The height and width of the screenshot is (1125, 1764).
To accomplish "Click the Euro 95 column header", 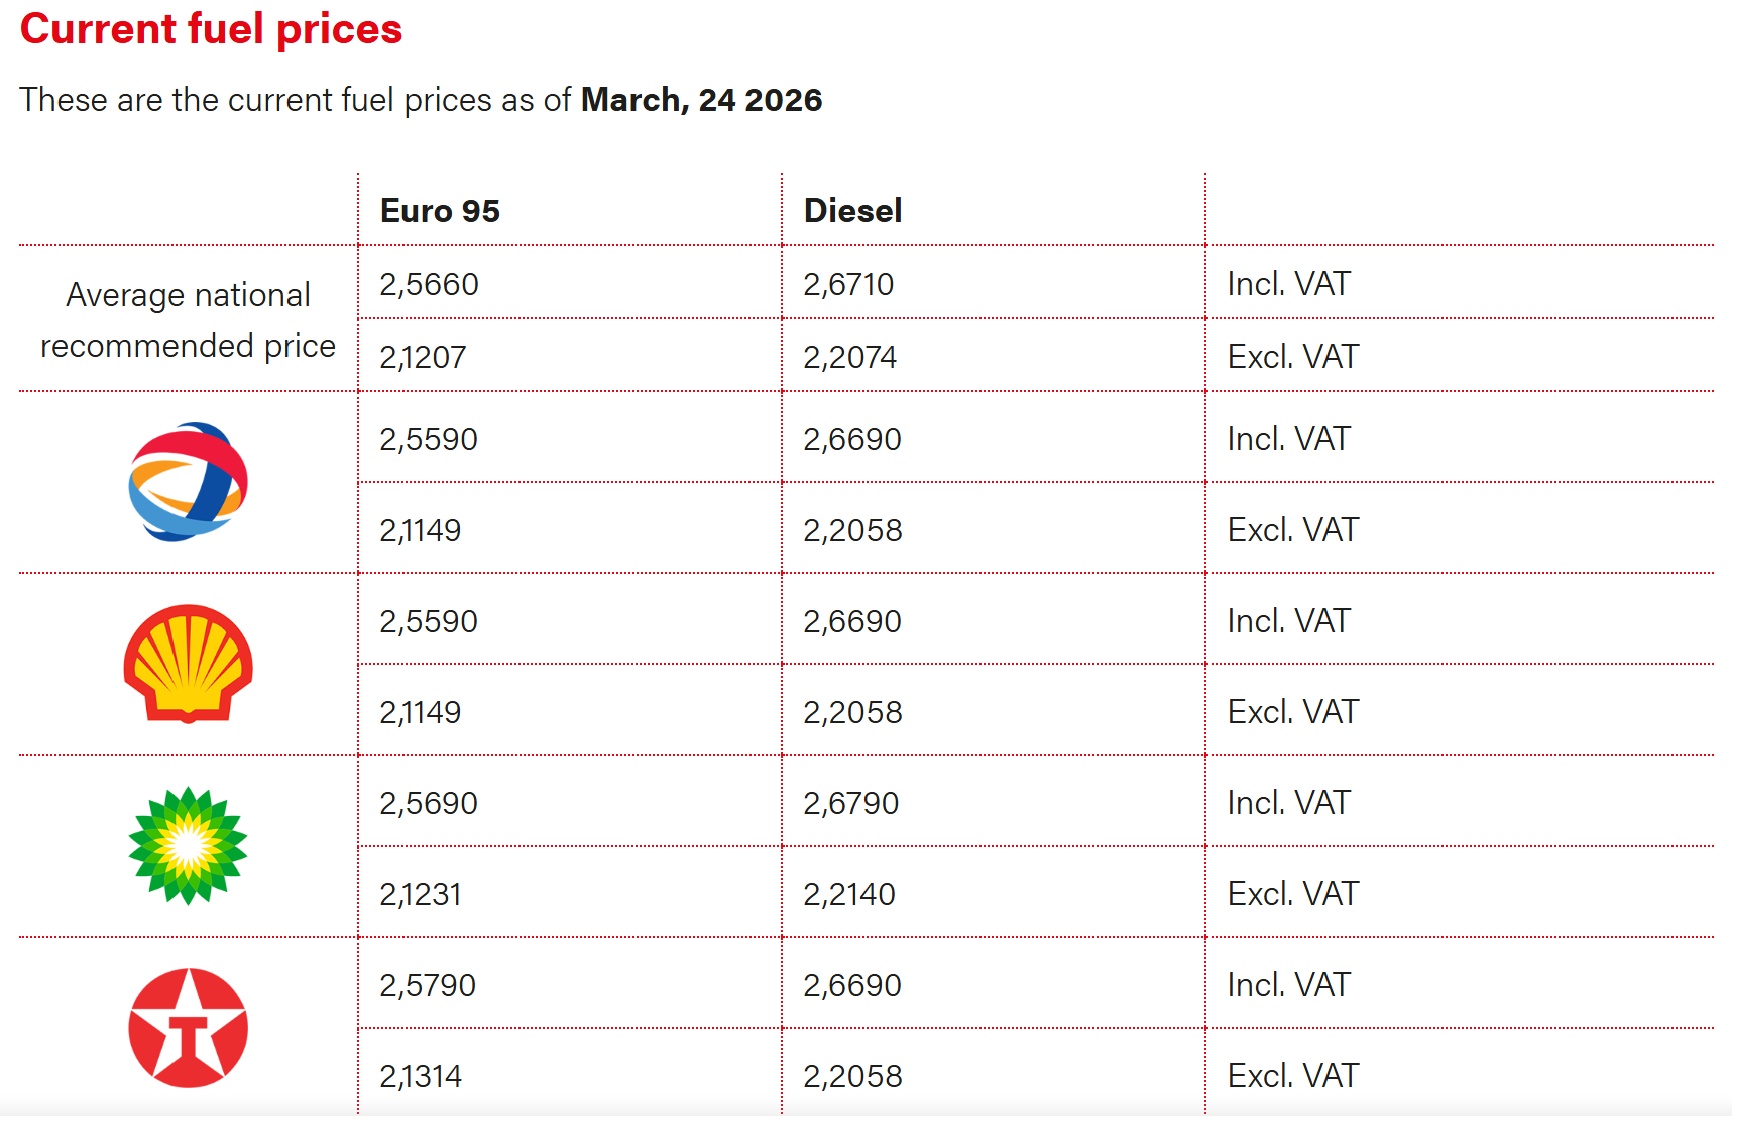I will tap(439, 211).
